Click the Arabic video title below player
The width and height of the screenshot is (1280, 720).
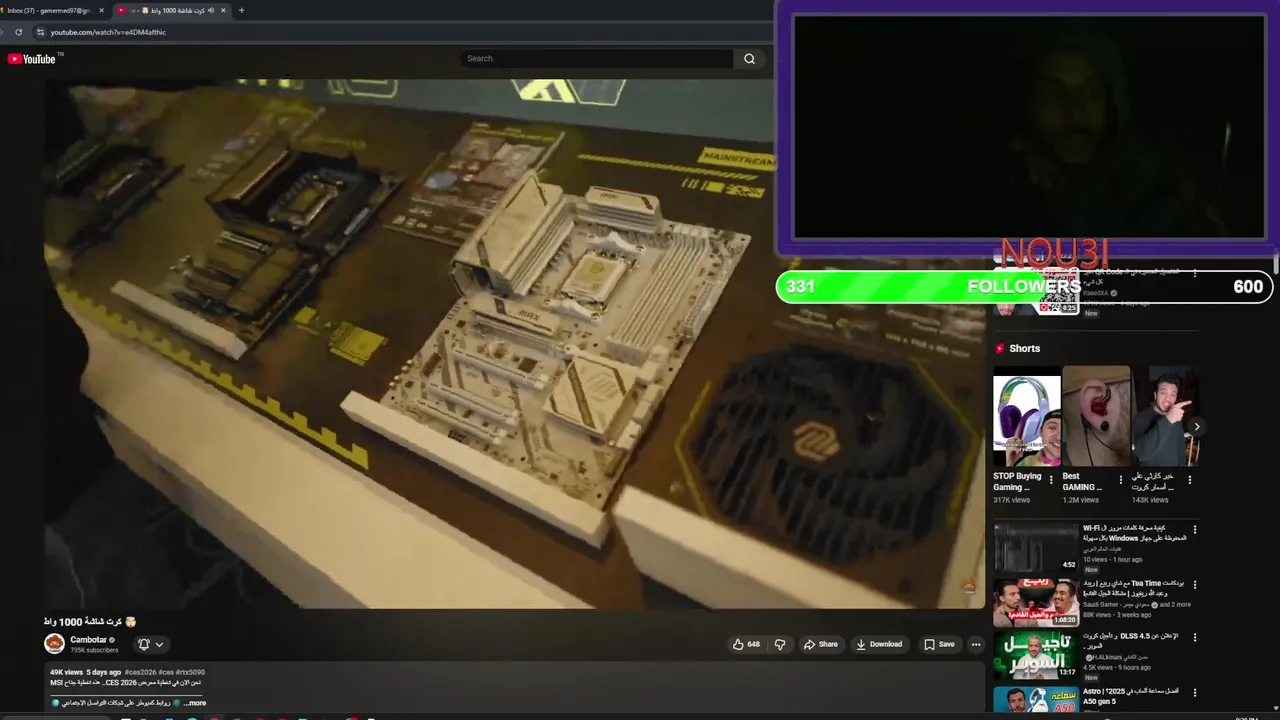click(90, 622)
